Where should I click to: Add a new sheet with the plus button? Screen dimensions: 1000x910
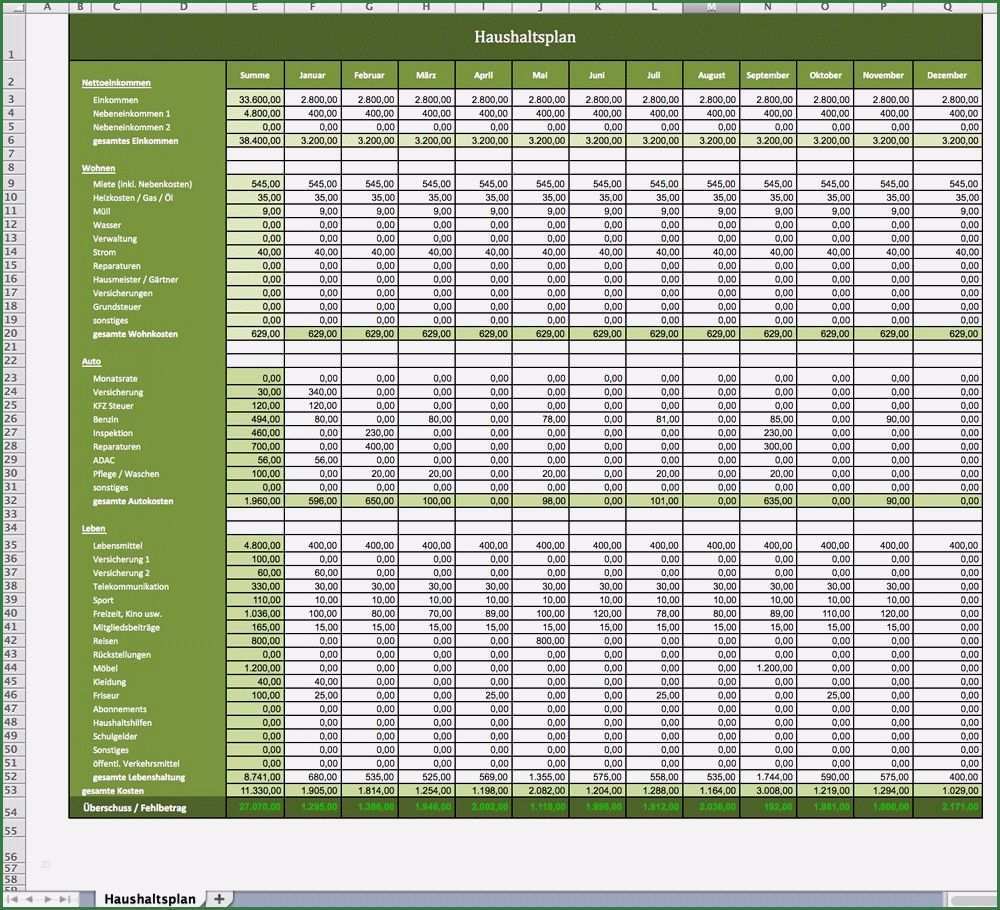219,899
